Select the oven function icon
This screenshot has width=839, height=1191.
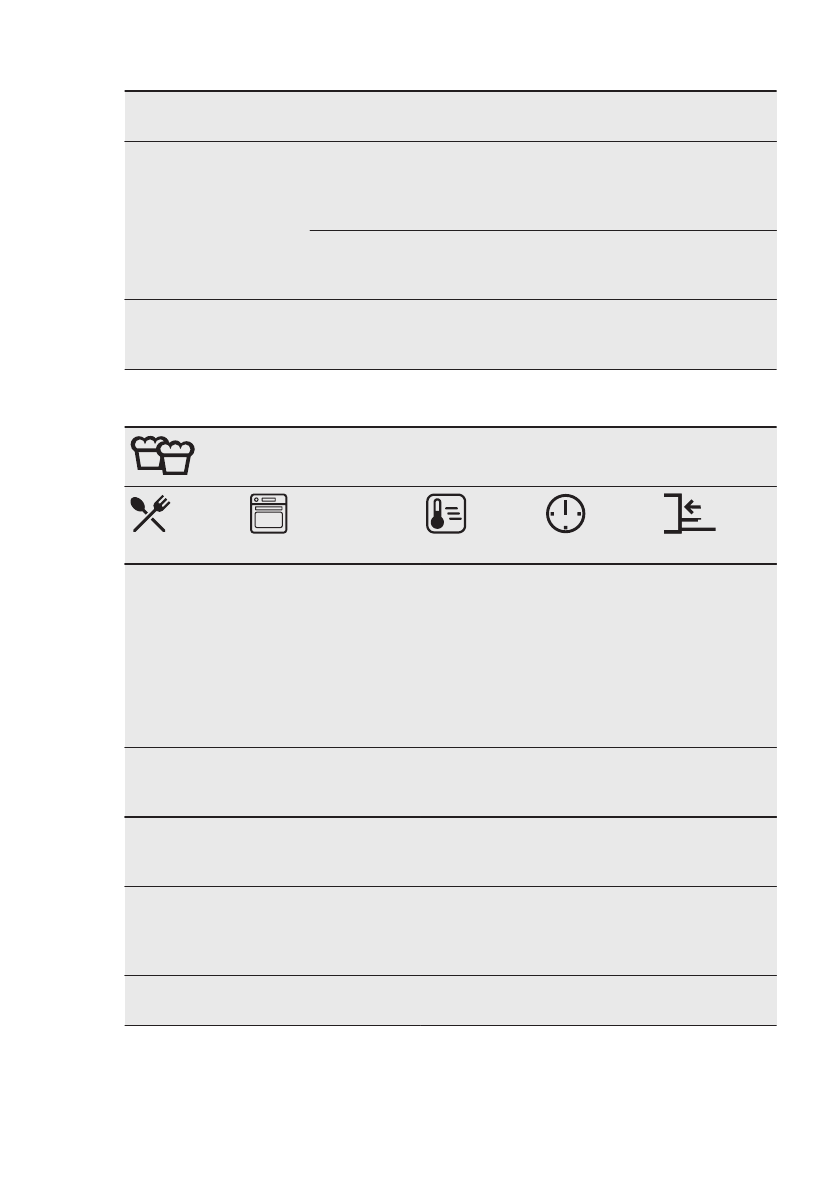click(269, 514)
